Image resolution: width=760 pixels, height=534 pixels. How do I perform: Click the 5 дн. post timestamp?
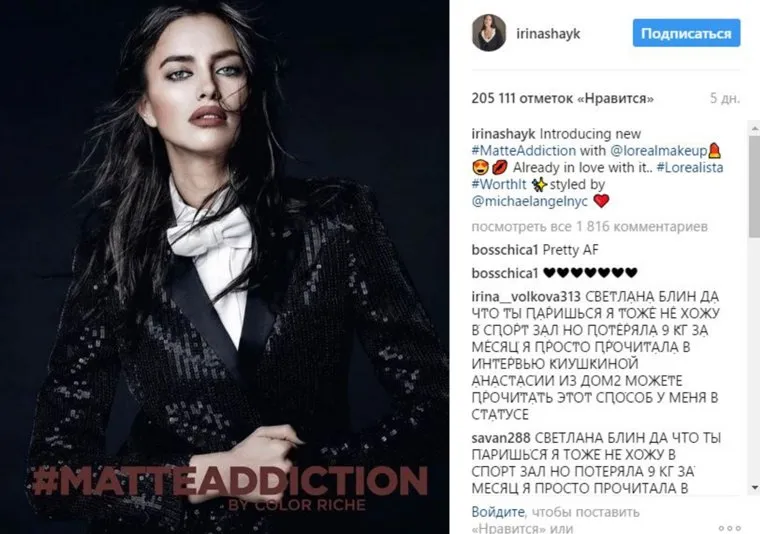pyautogui.click(x=725, y=98)
